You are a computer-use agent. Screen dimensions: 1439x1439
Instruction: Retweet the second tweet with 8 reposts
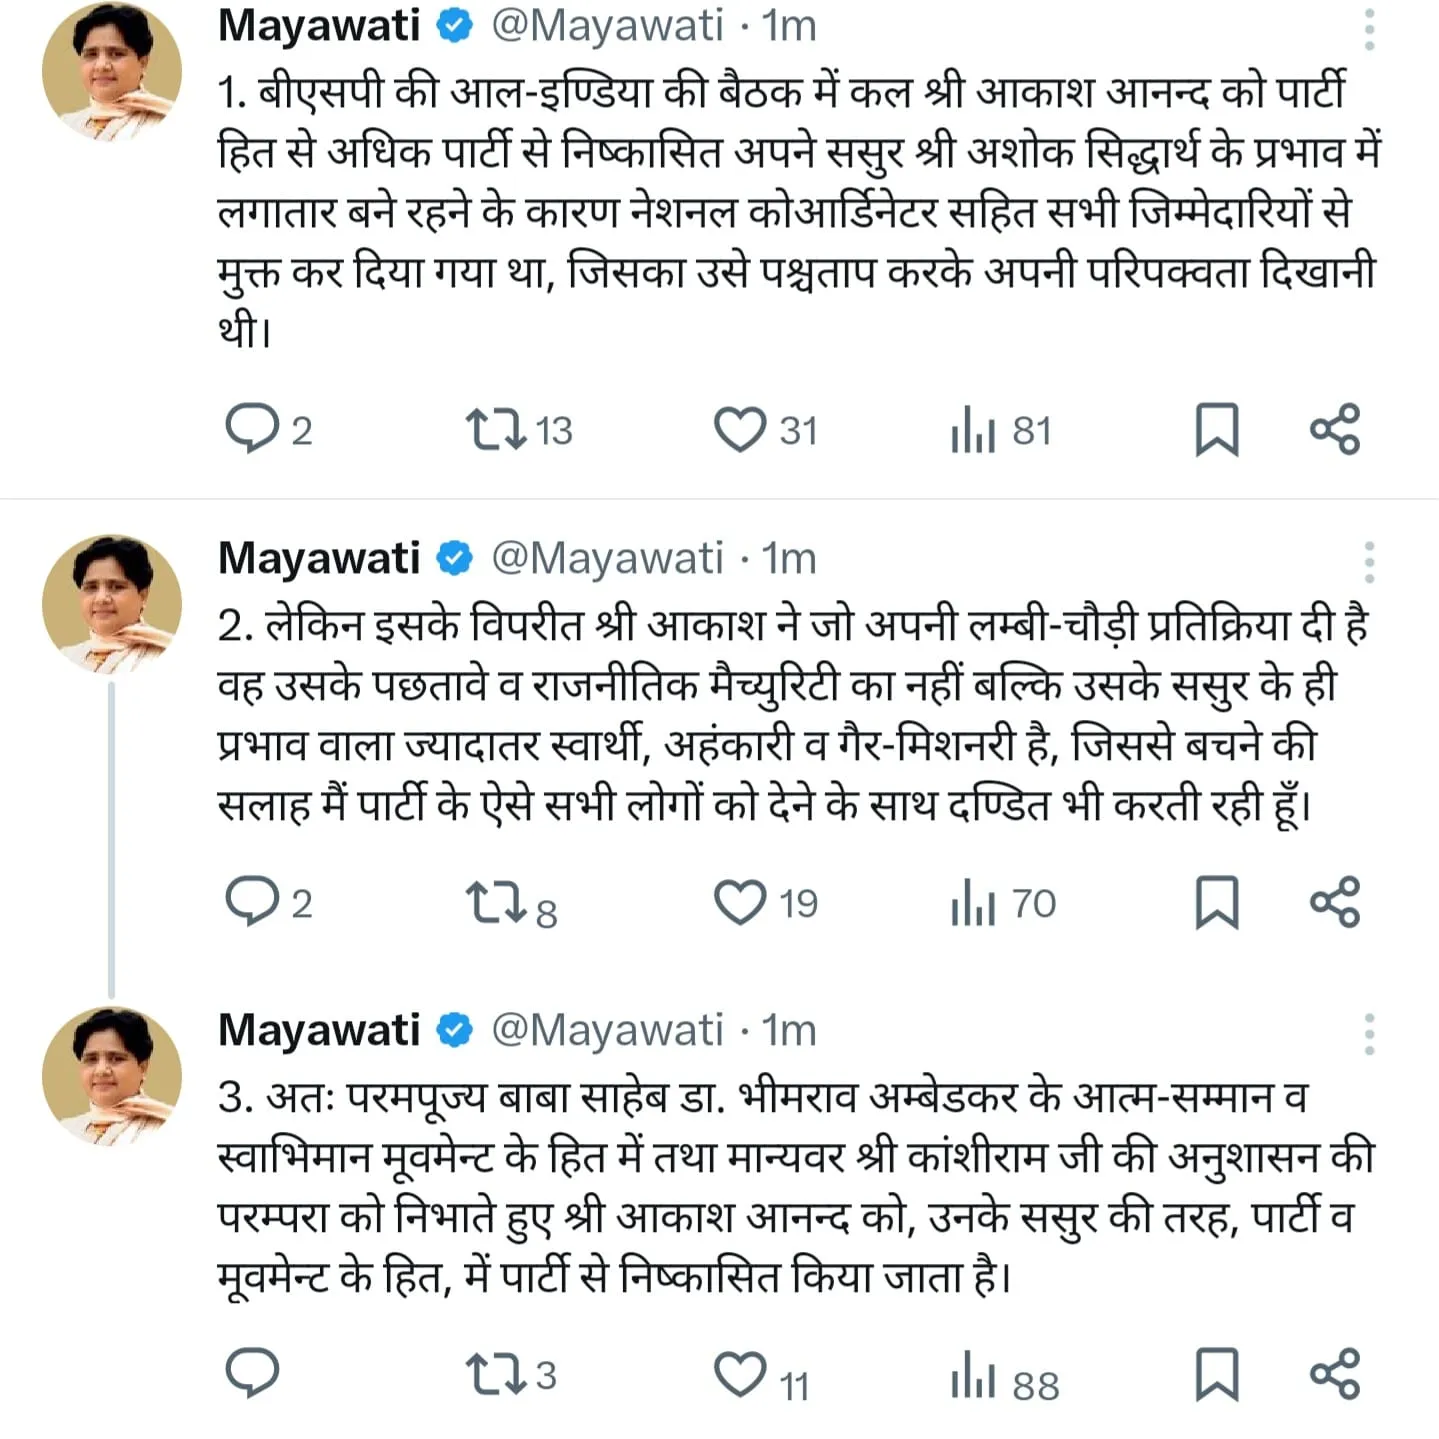499,905
